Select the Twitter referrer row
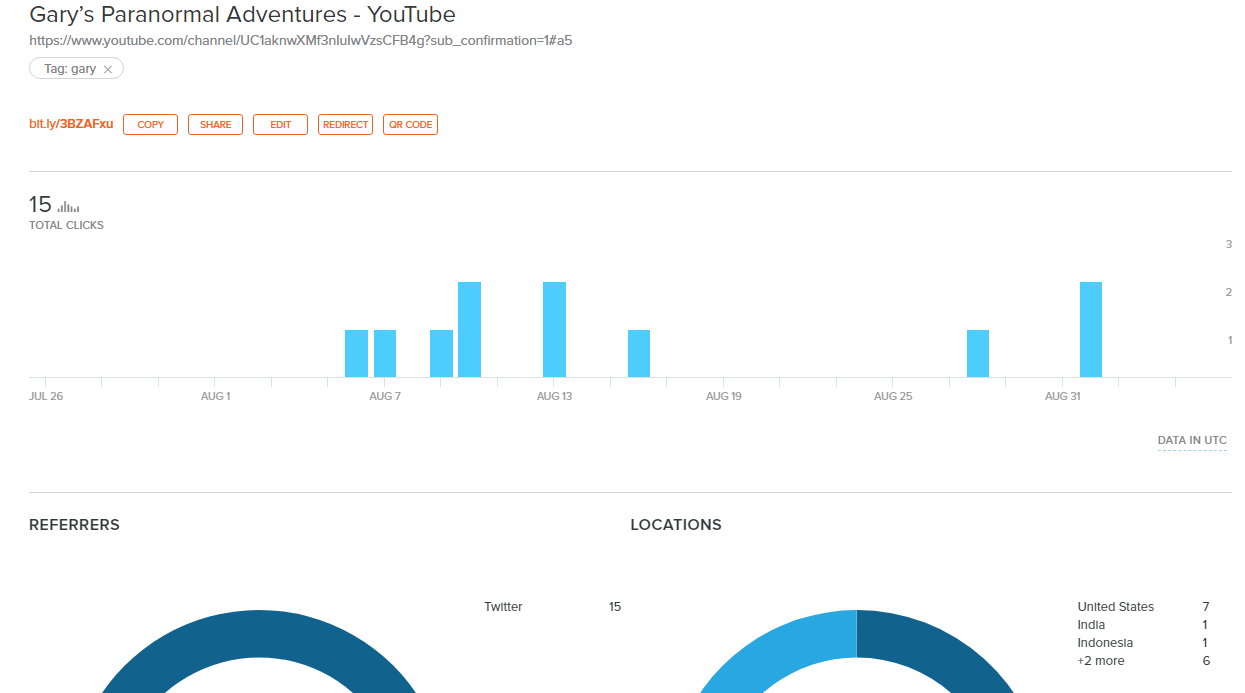This screenshot has height=693, width=1245. tap(552, 607)
